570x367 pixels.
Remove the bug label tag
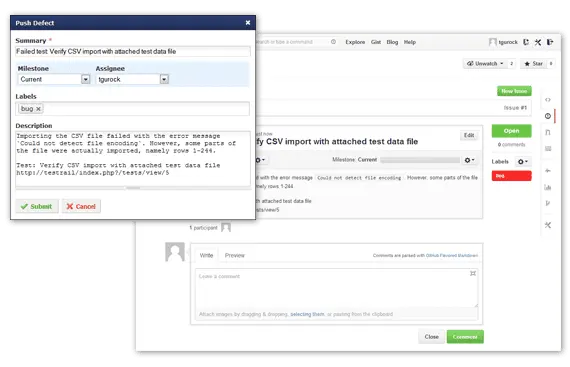coord(38,109)
